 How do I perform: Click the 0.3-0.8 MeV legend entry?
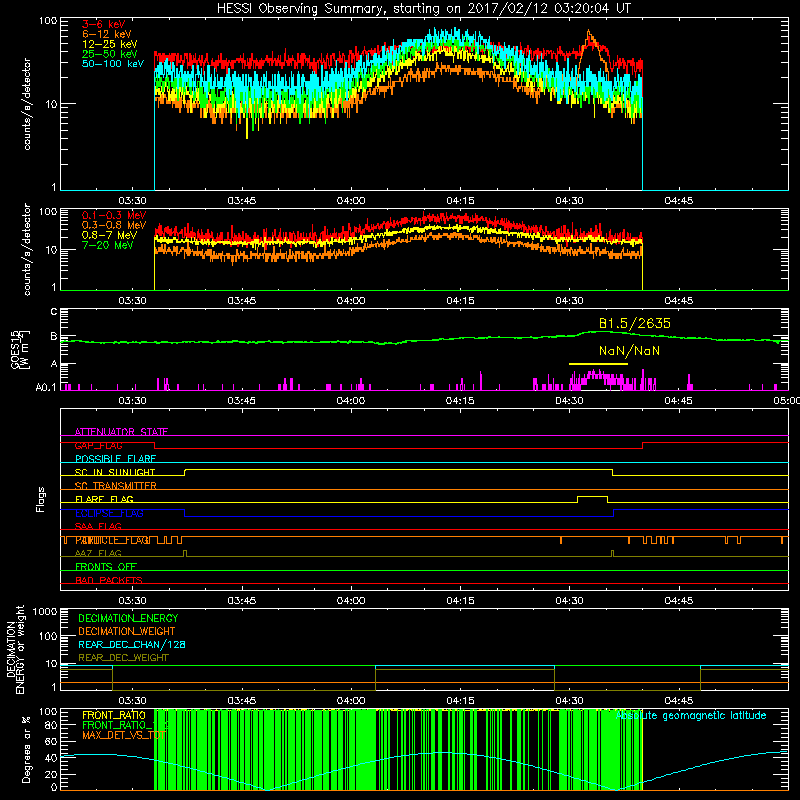tap(114, 225)
